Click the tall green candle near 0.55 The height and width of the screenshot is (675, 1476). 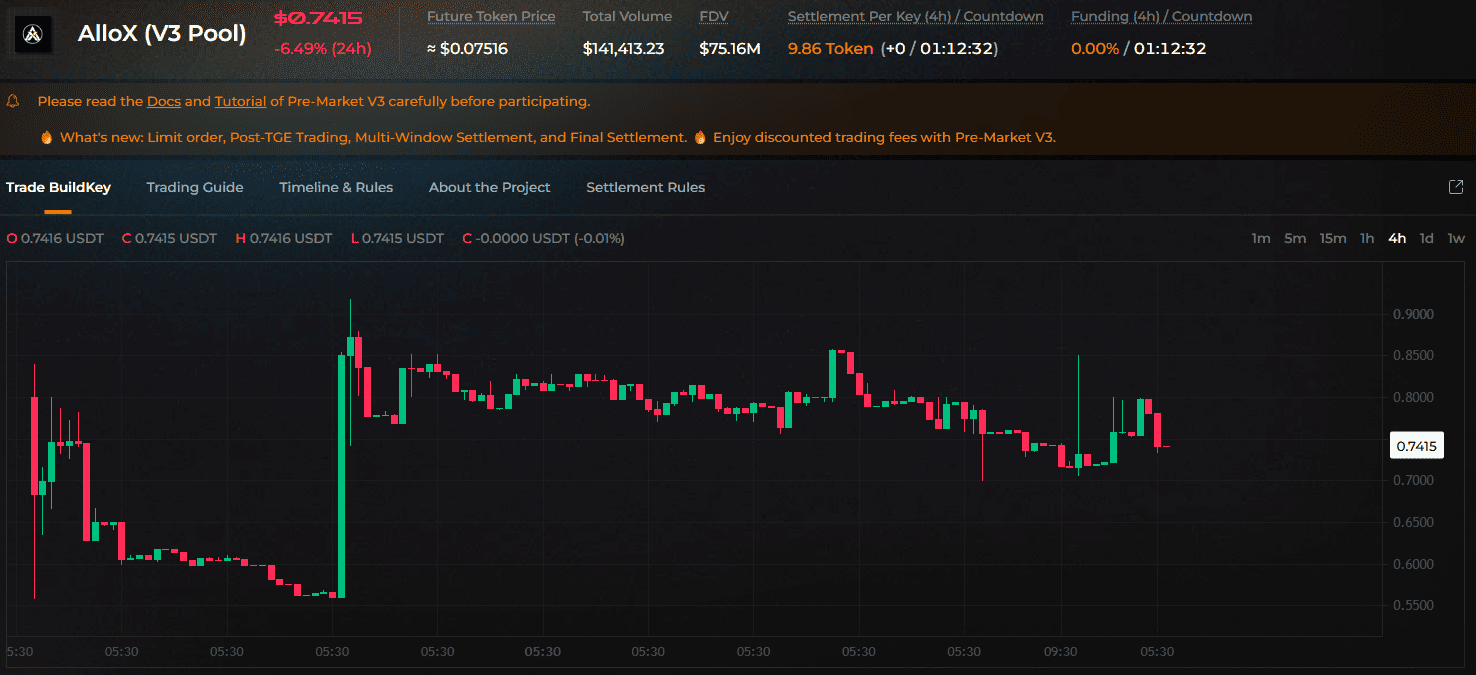pyautogui.click(x=342, y=476)
